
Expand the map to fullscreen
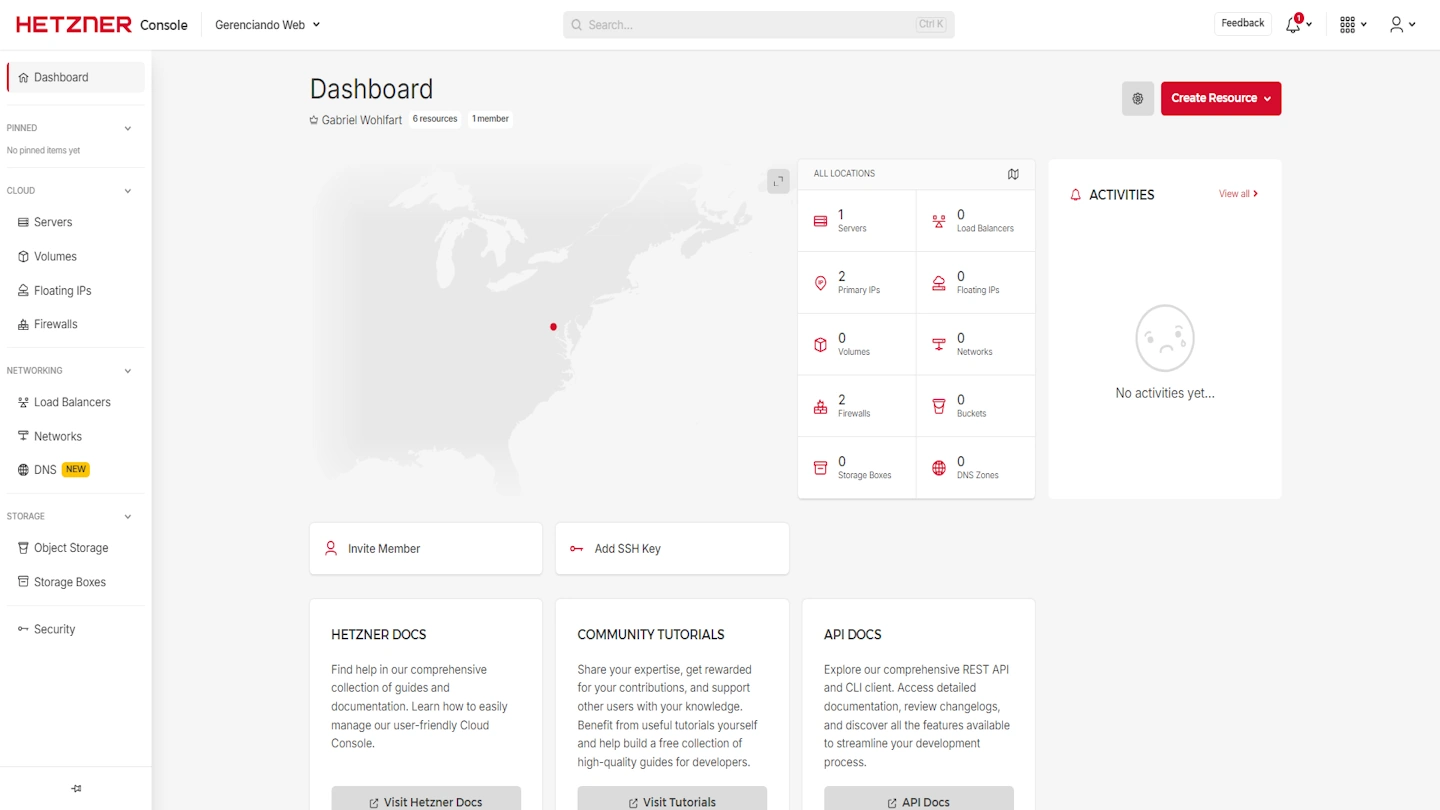pyautogui.click(x=778, y=181)
